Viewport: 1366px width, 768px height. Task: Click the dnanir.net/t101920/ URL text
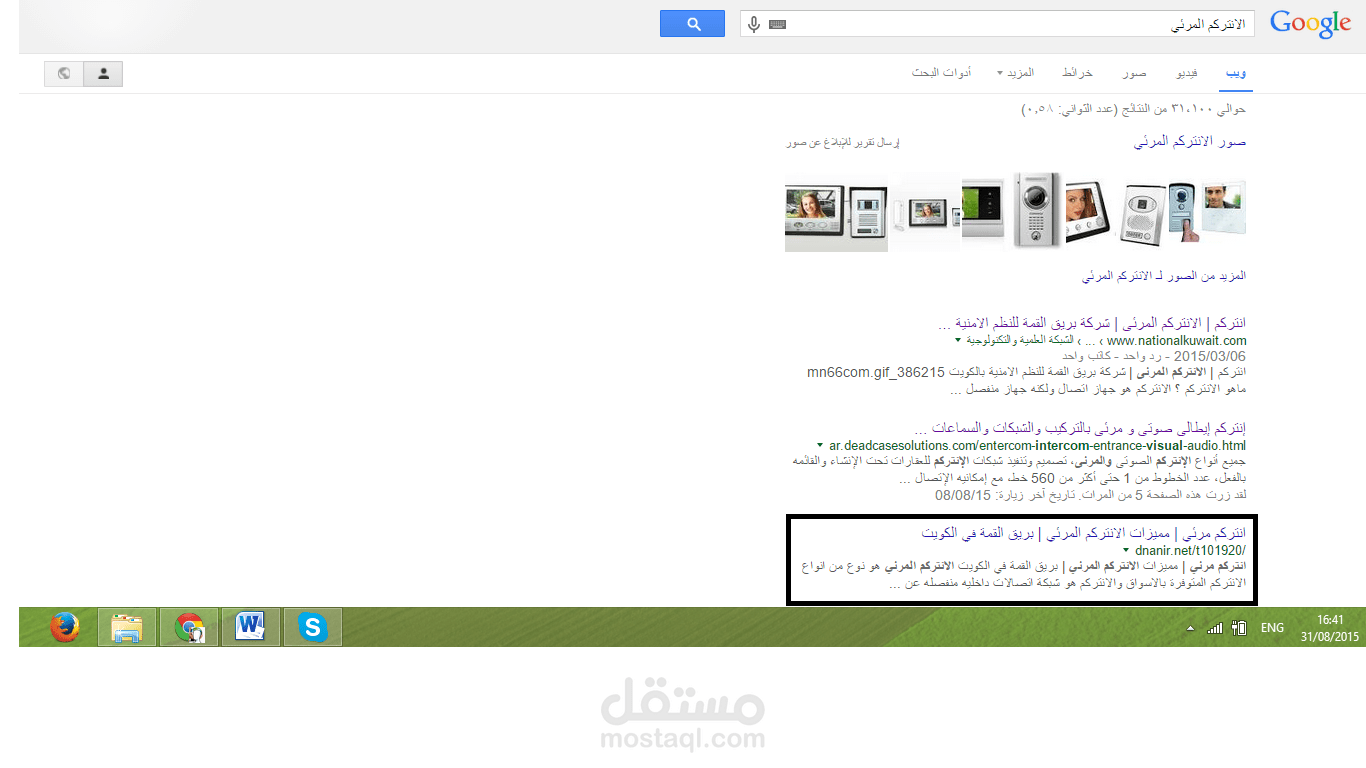1192,550
